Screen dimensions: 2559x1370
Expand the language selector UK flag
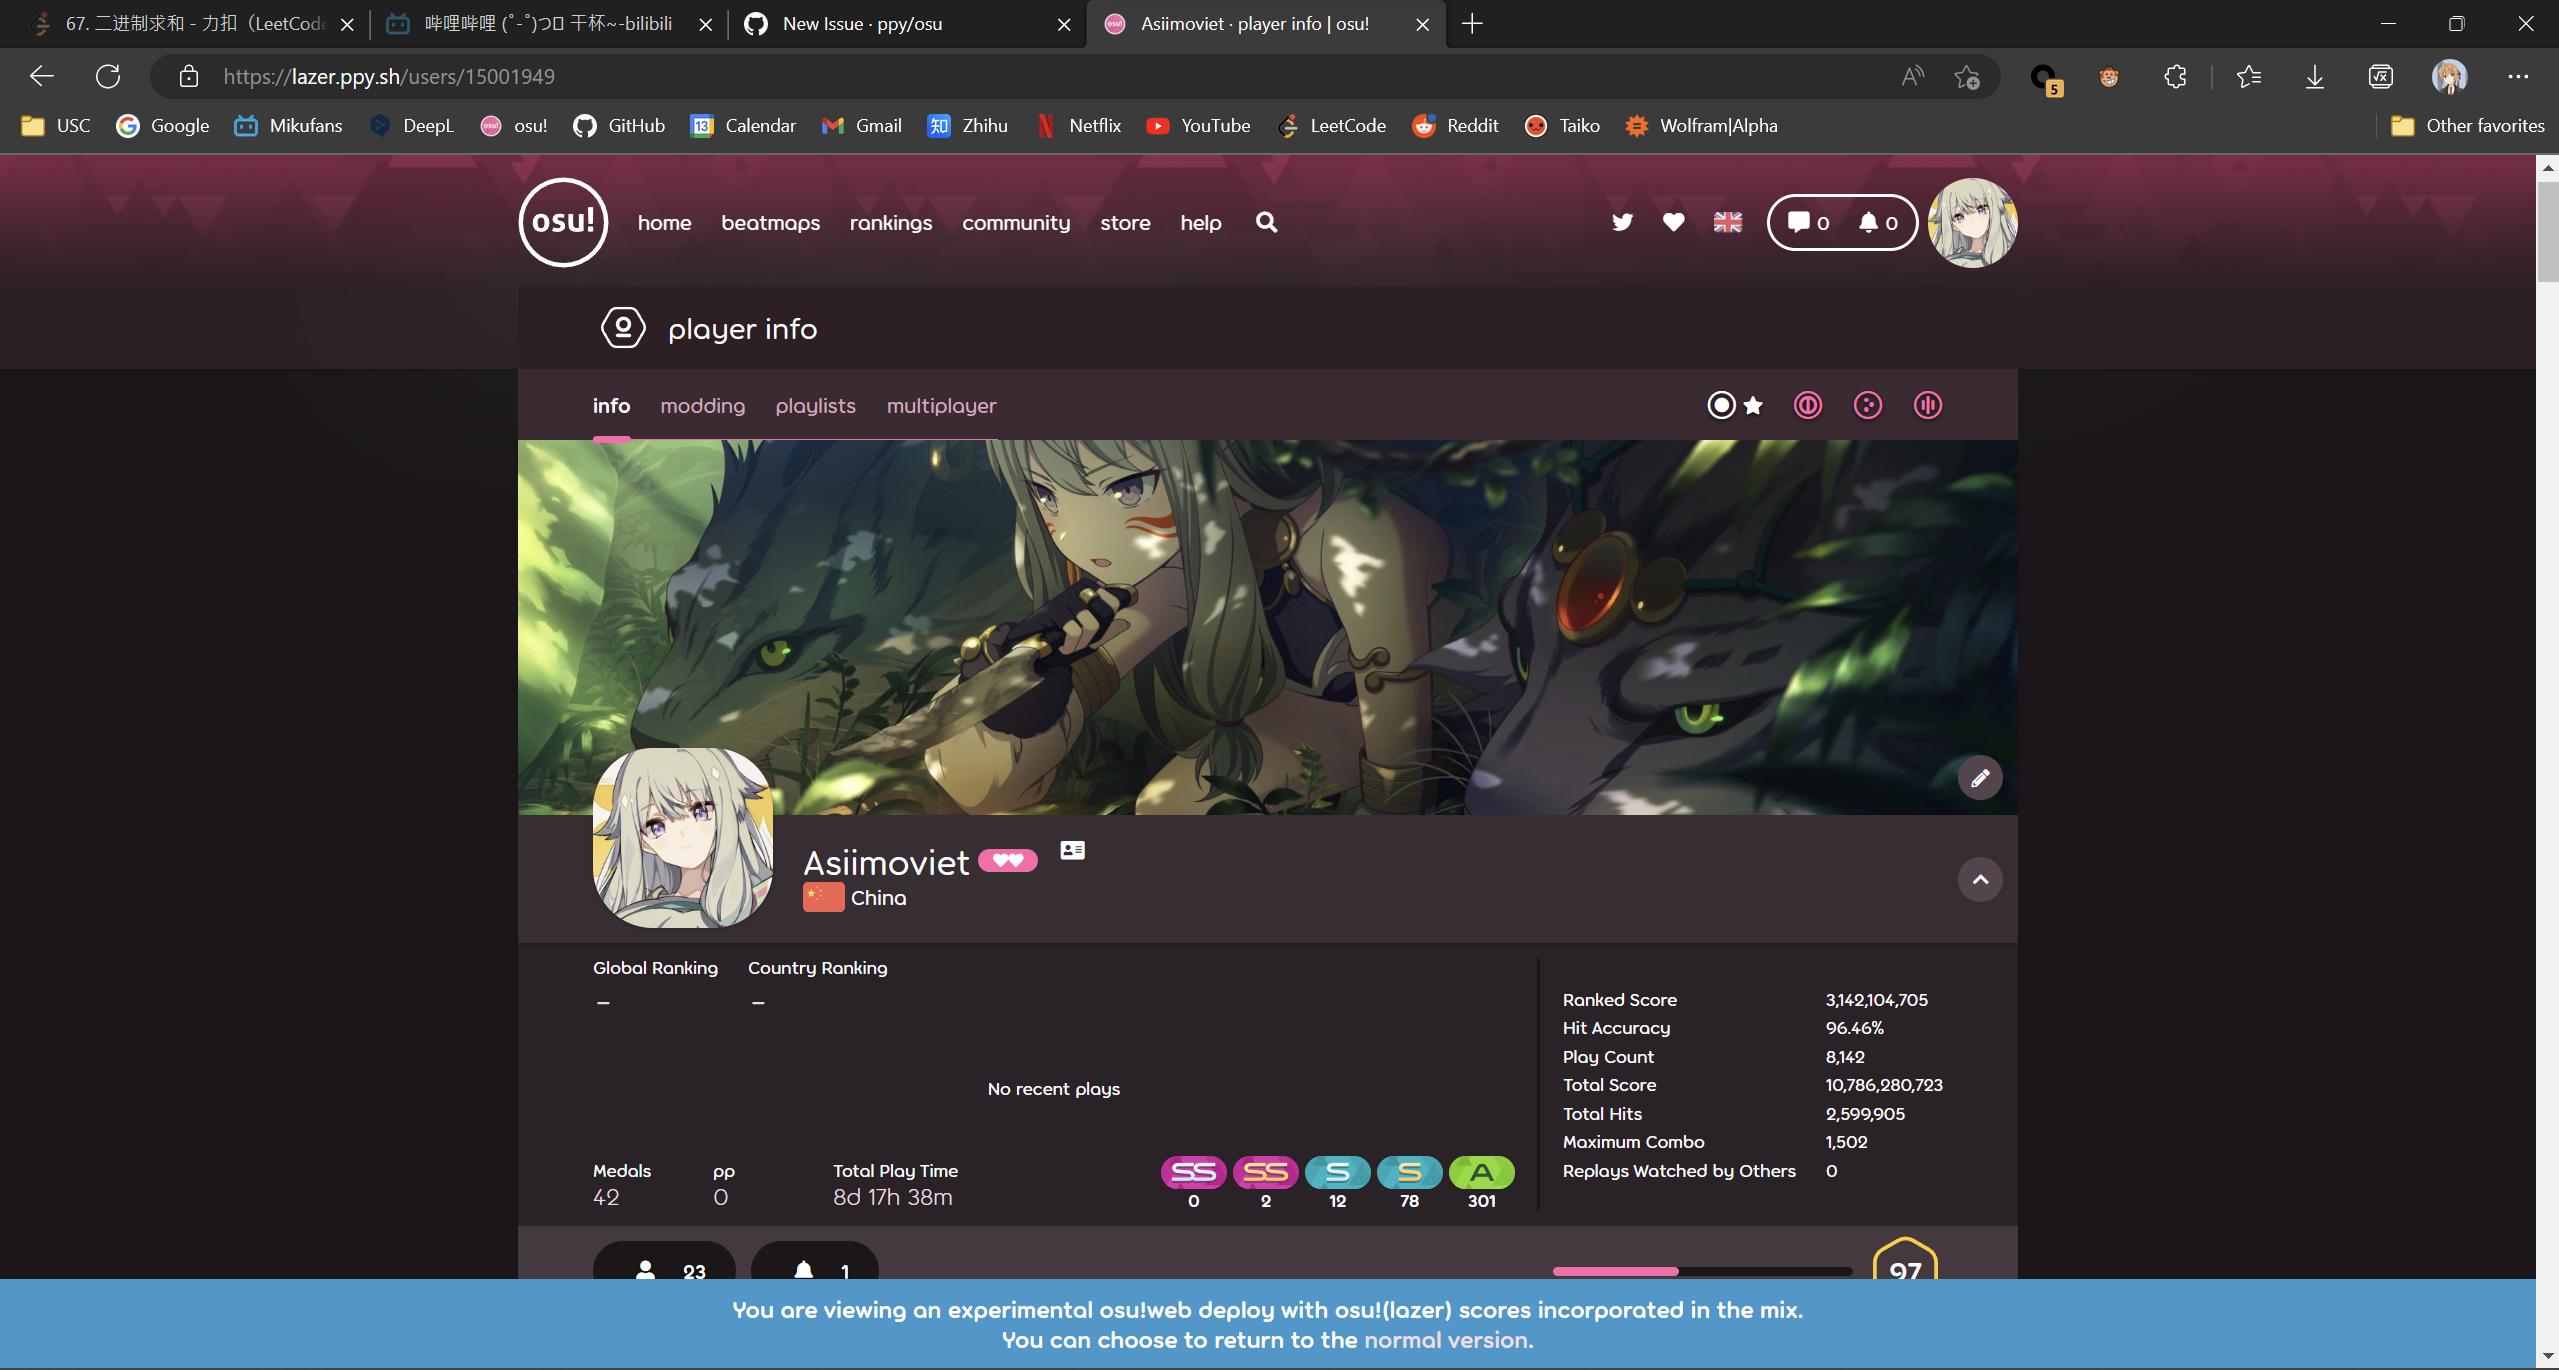tap(1727, 222)
